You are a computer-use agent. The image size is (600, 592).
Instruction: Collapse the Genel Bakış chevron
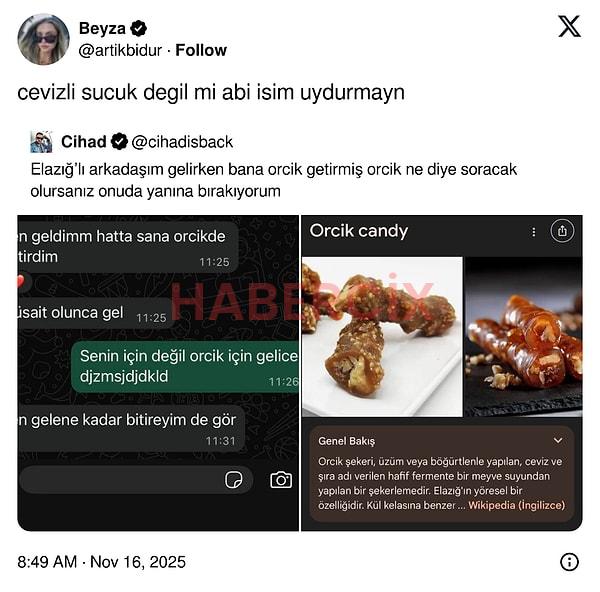coord(558,440)
